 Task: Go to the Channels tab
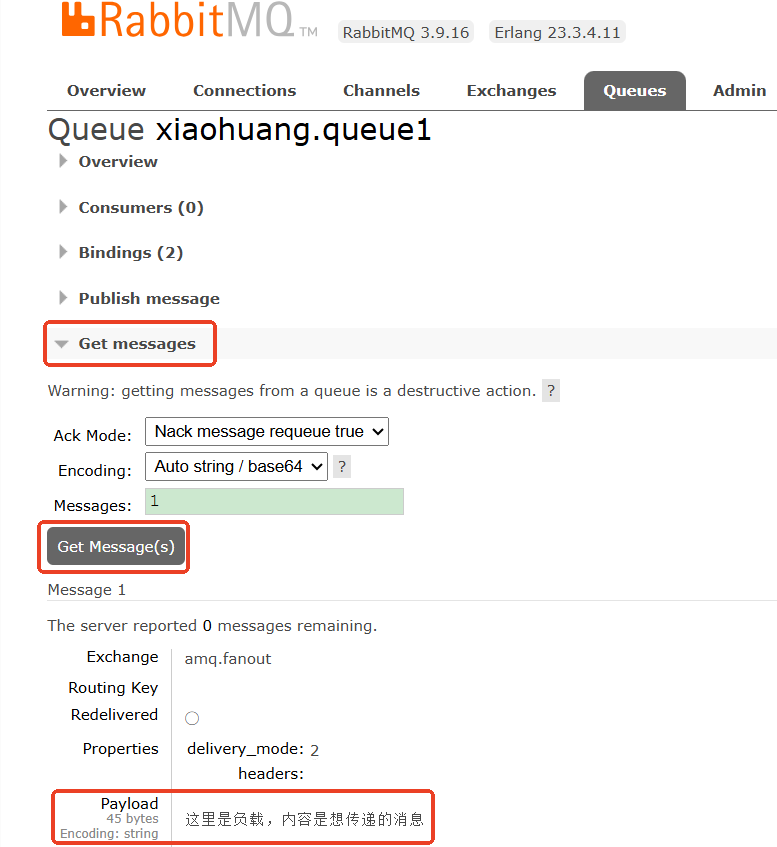coord(381,91)
